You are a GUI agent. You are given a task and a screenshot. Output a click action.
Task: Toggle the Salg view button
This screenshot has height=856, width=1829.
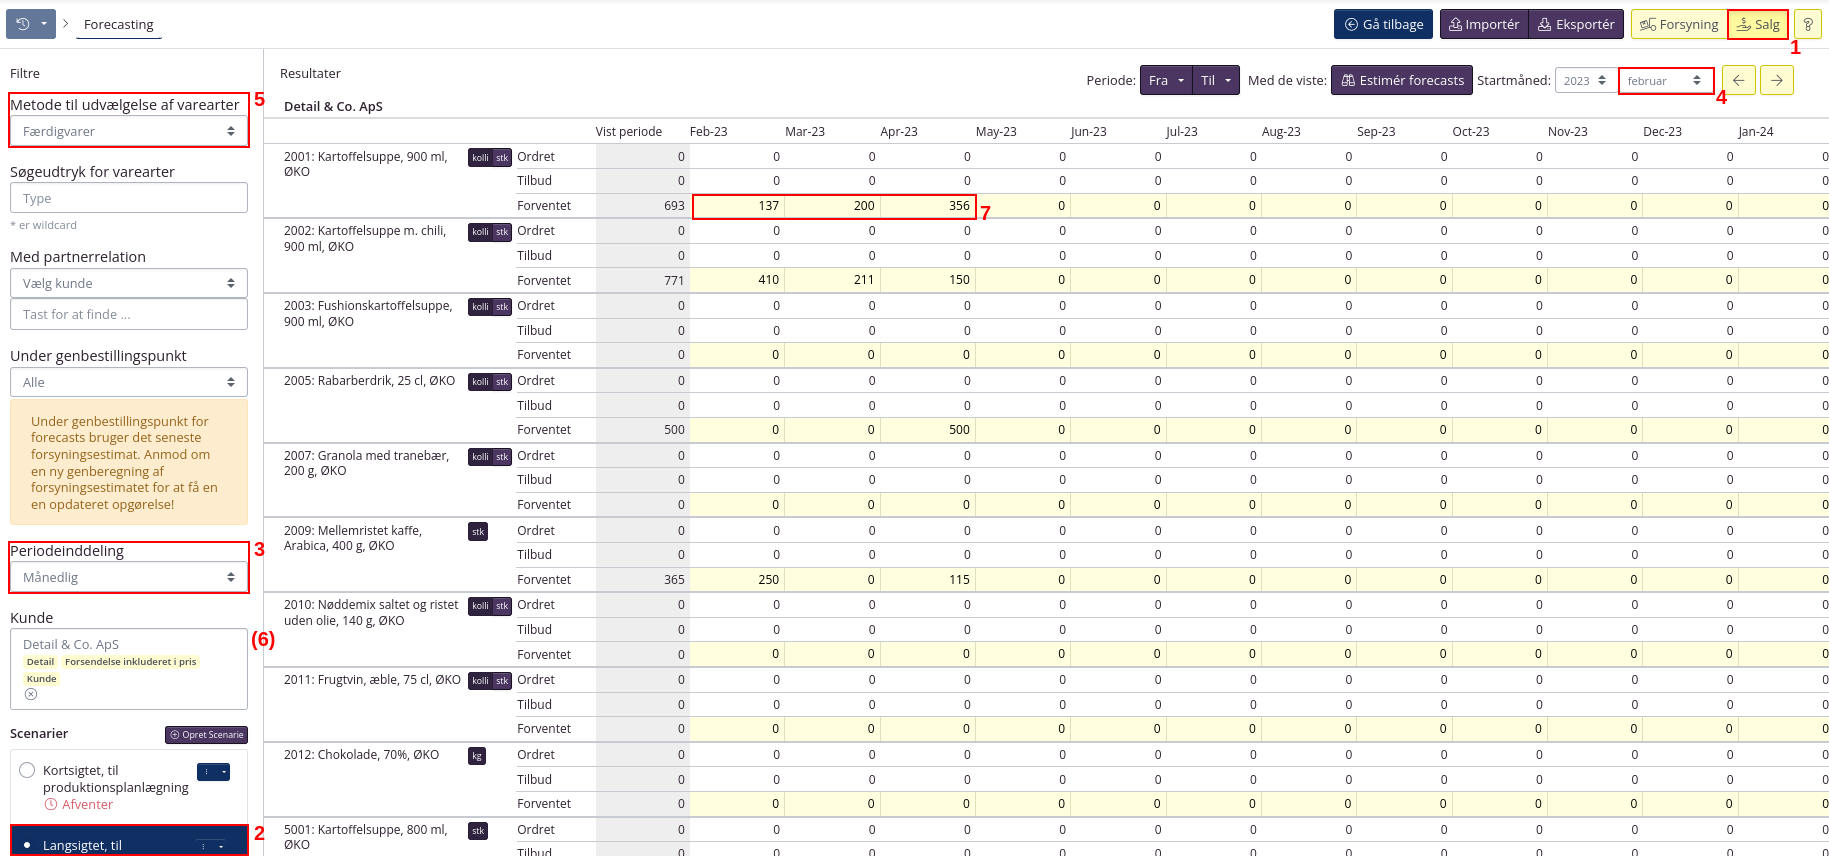(x=1757, y=24)
